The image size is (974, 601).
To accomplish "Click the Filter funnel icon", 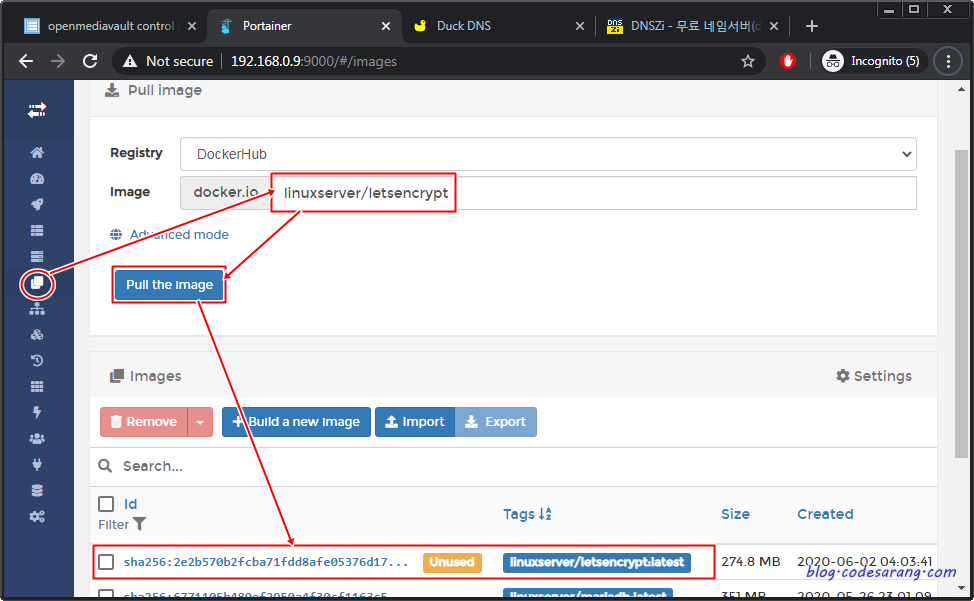I will (140, 524).
